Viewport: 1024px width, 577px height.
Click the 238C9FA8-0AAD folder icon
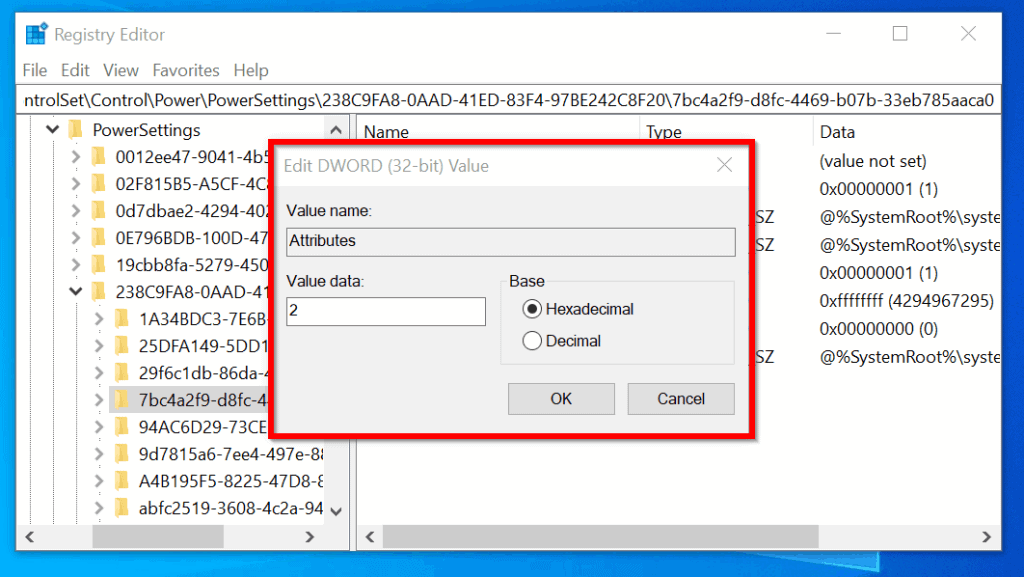99,292
